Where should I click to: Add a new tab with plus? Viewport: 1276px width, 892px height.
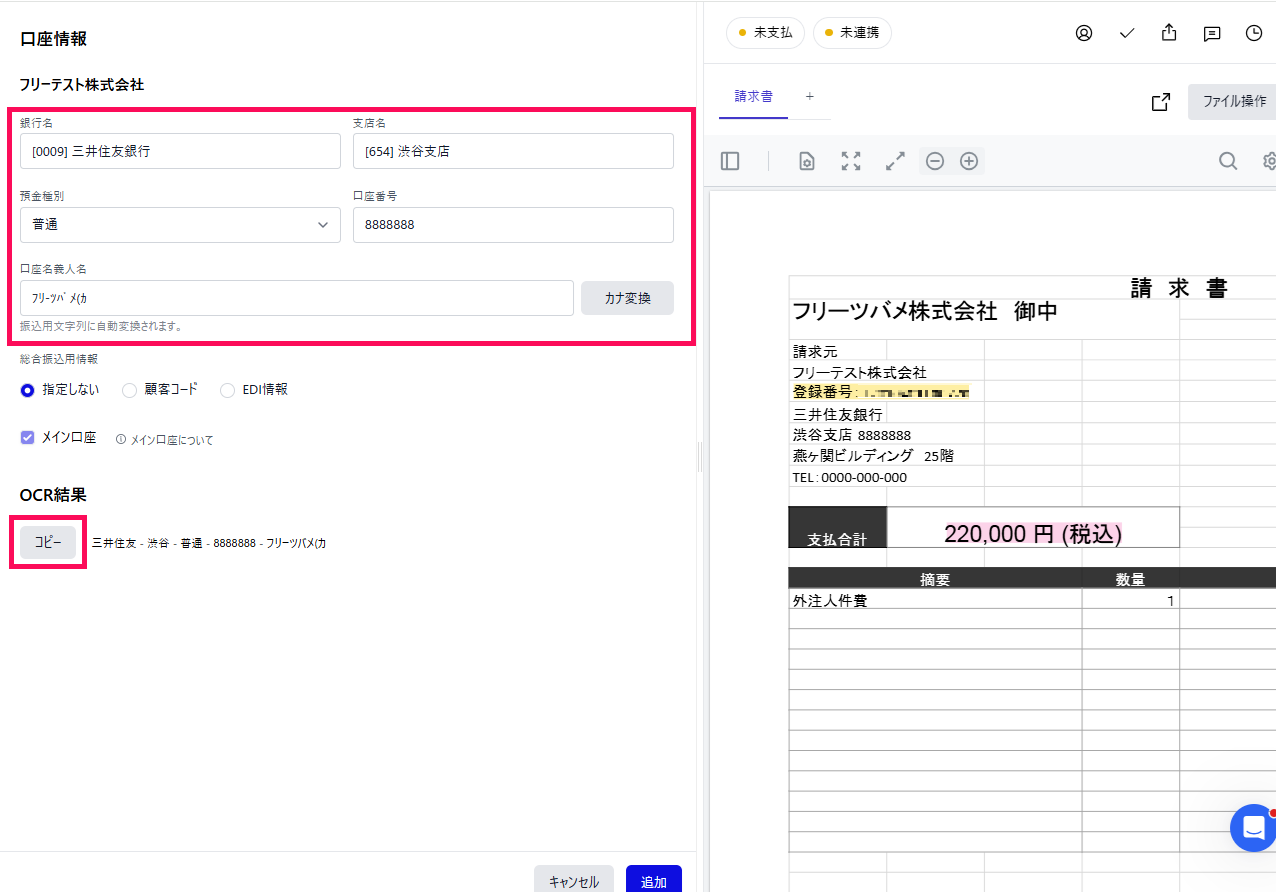(x=810, y=96)
